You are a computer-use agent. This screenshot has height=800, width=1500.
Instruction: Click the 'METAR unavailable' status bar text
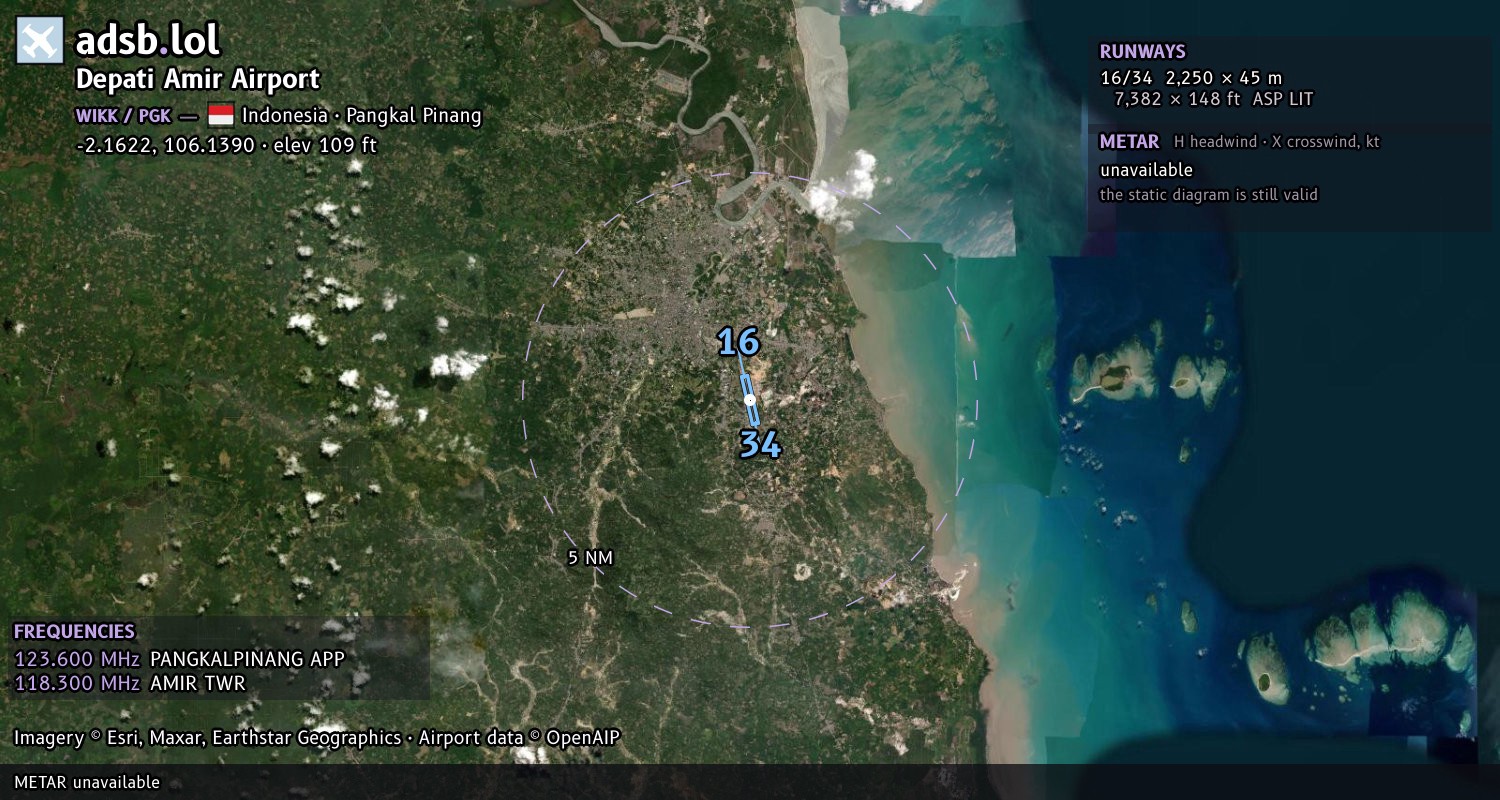87,782
